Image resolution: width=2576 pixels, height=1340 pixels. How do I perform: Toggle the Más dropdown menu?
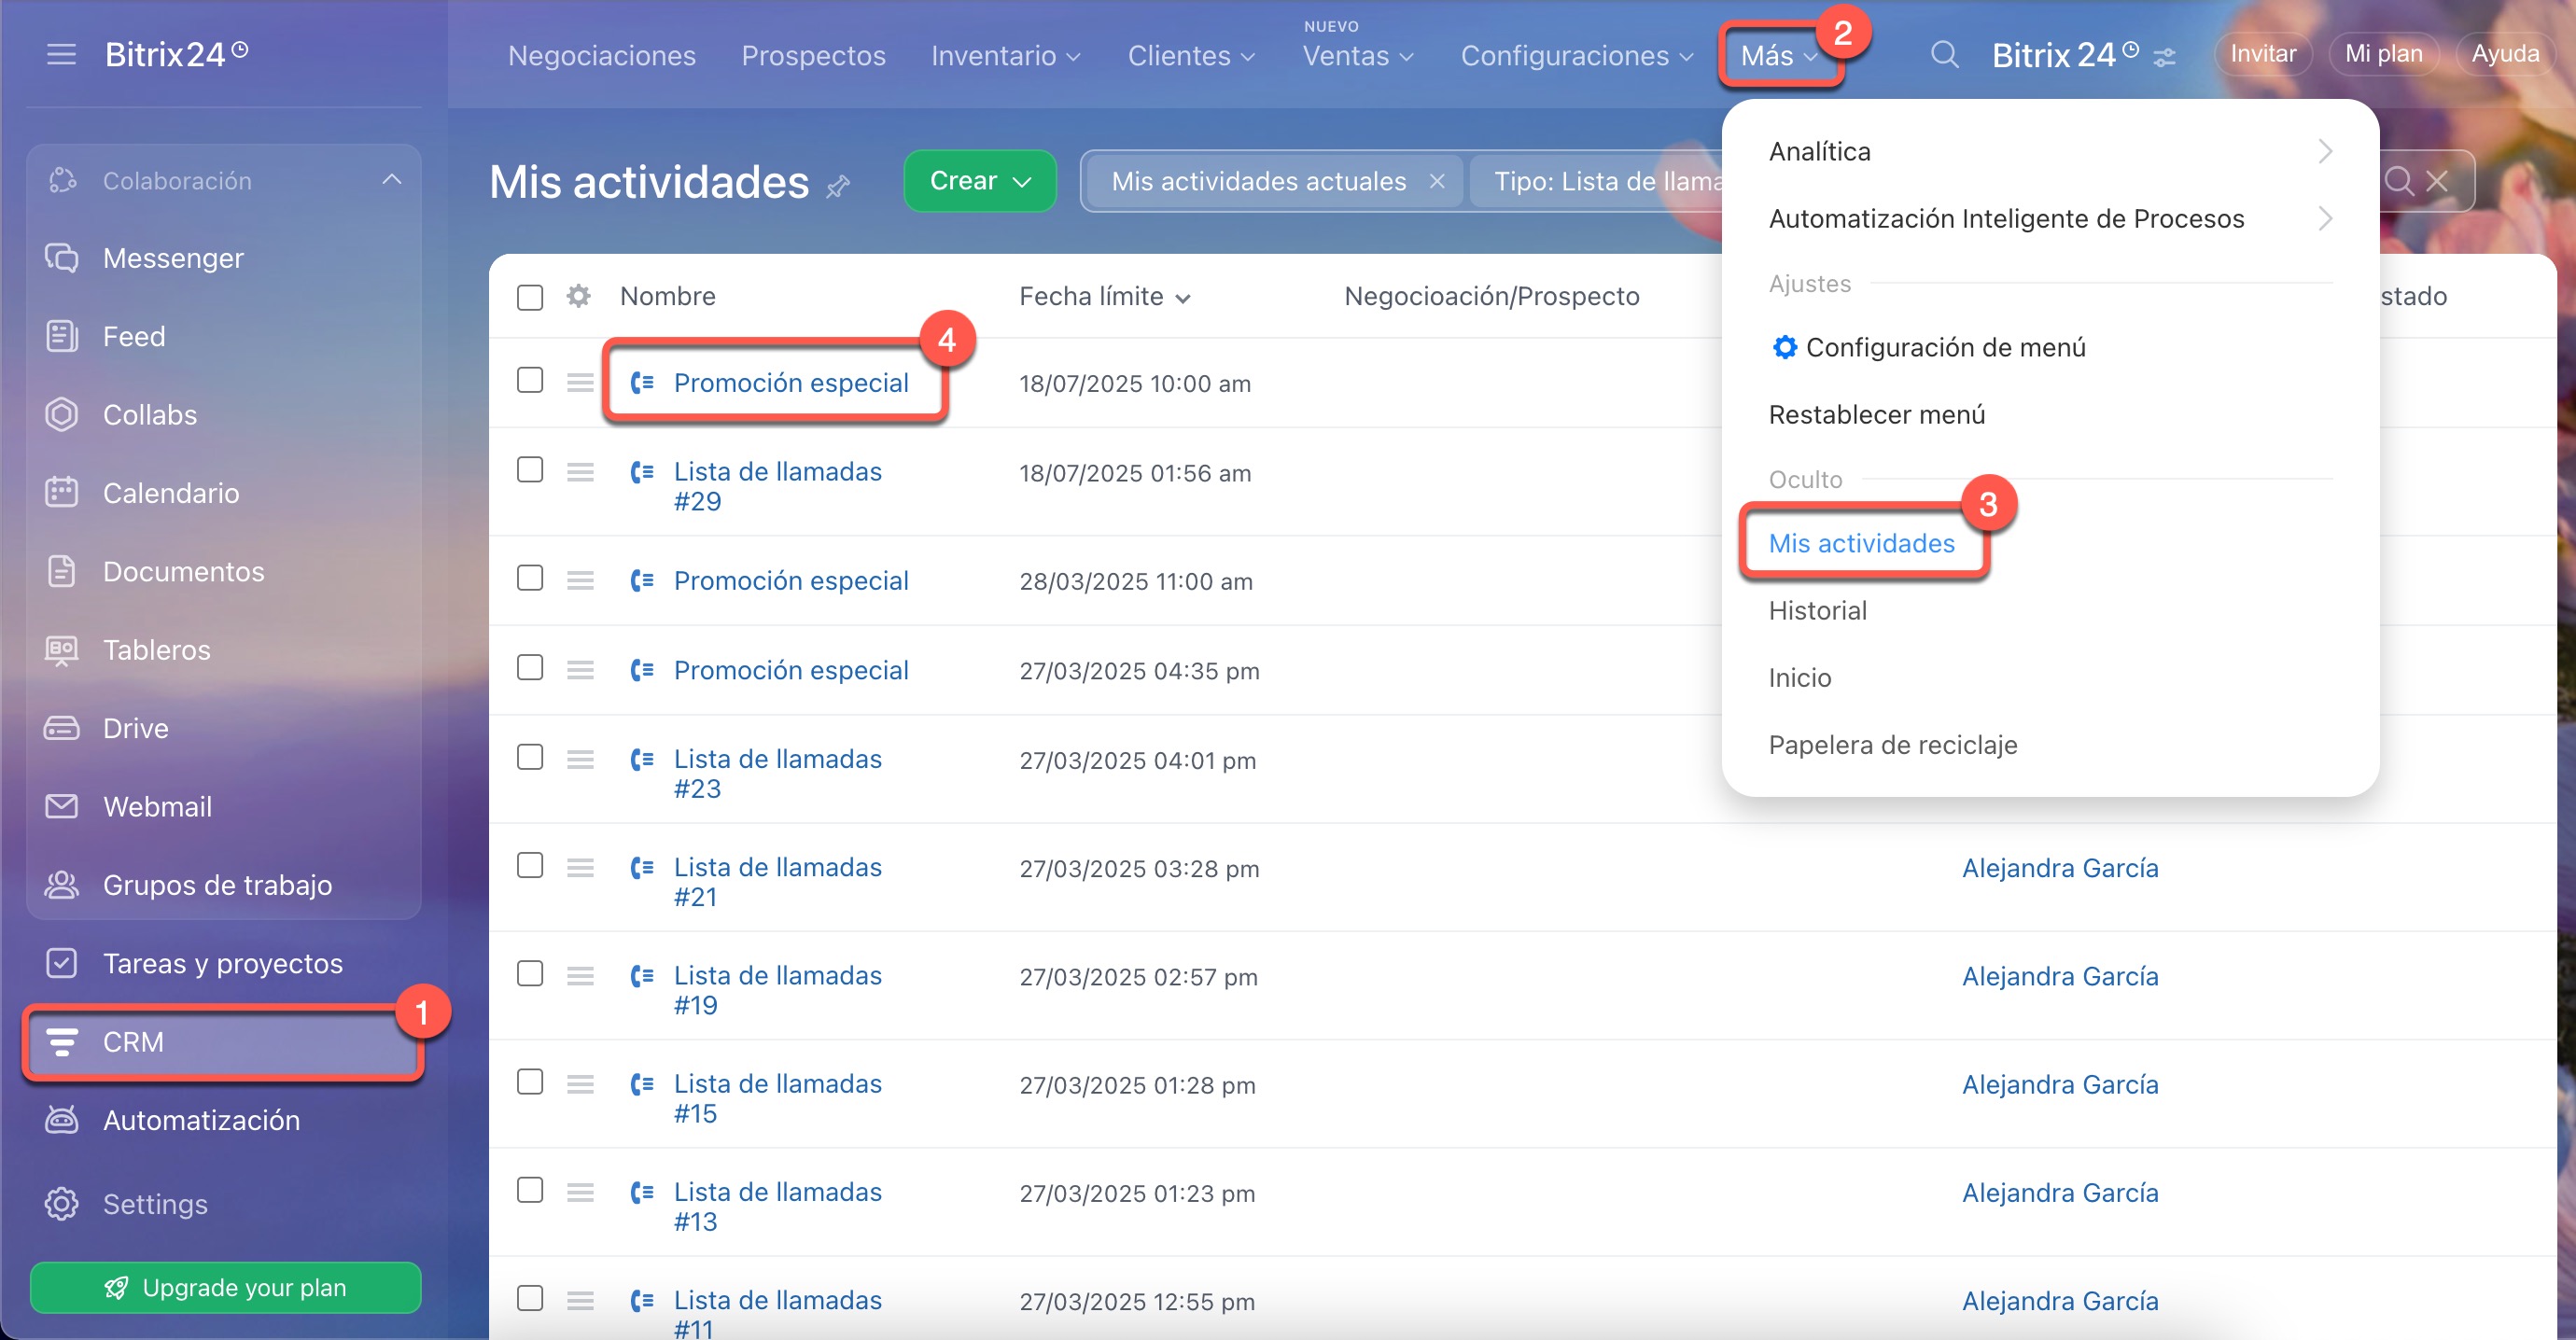pyautogui.click(x=1779, y=56)
